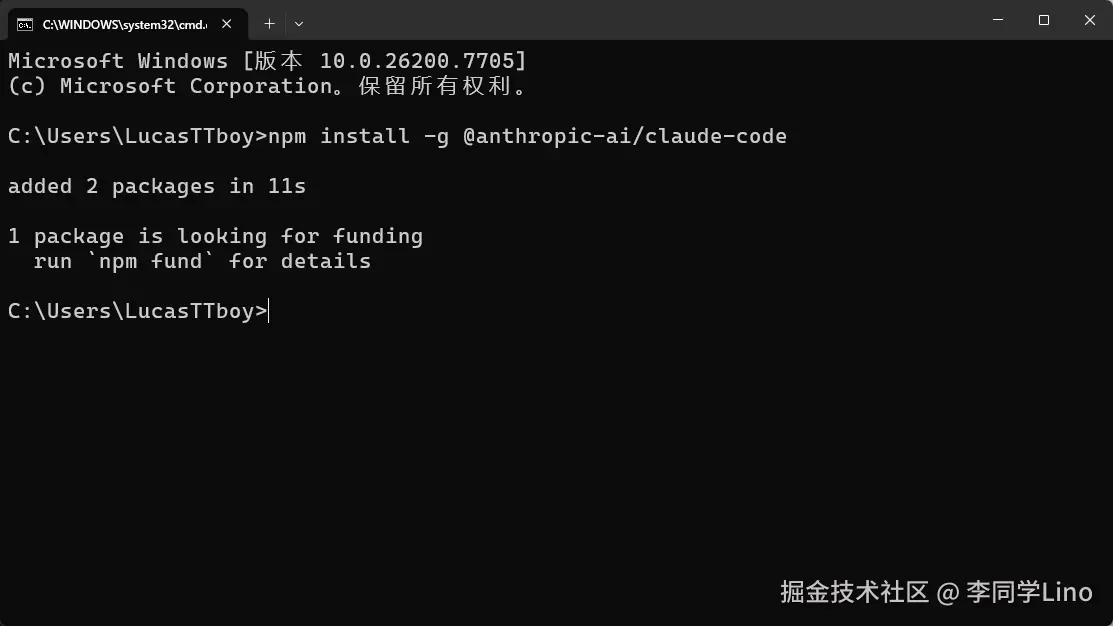Screen dimensions: 1113x626
Task: Click the 'added 2 packages in 11s' line
Action: tap(157, 186)
